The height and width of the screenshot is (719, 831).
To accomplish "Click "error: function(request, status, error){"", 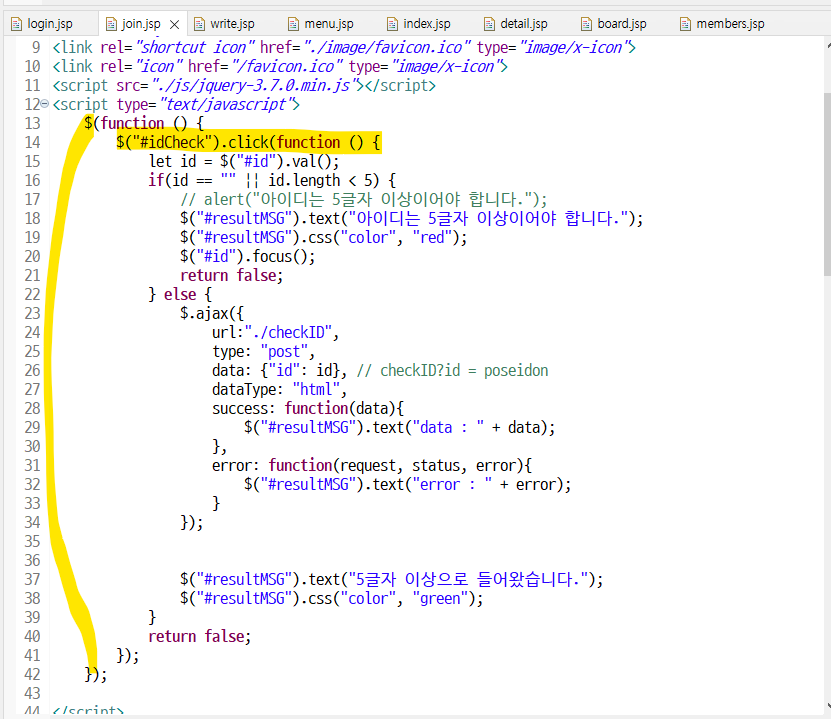I will pyautogui.click(x=372, y=466).
